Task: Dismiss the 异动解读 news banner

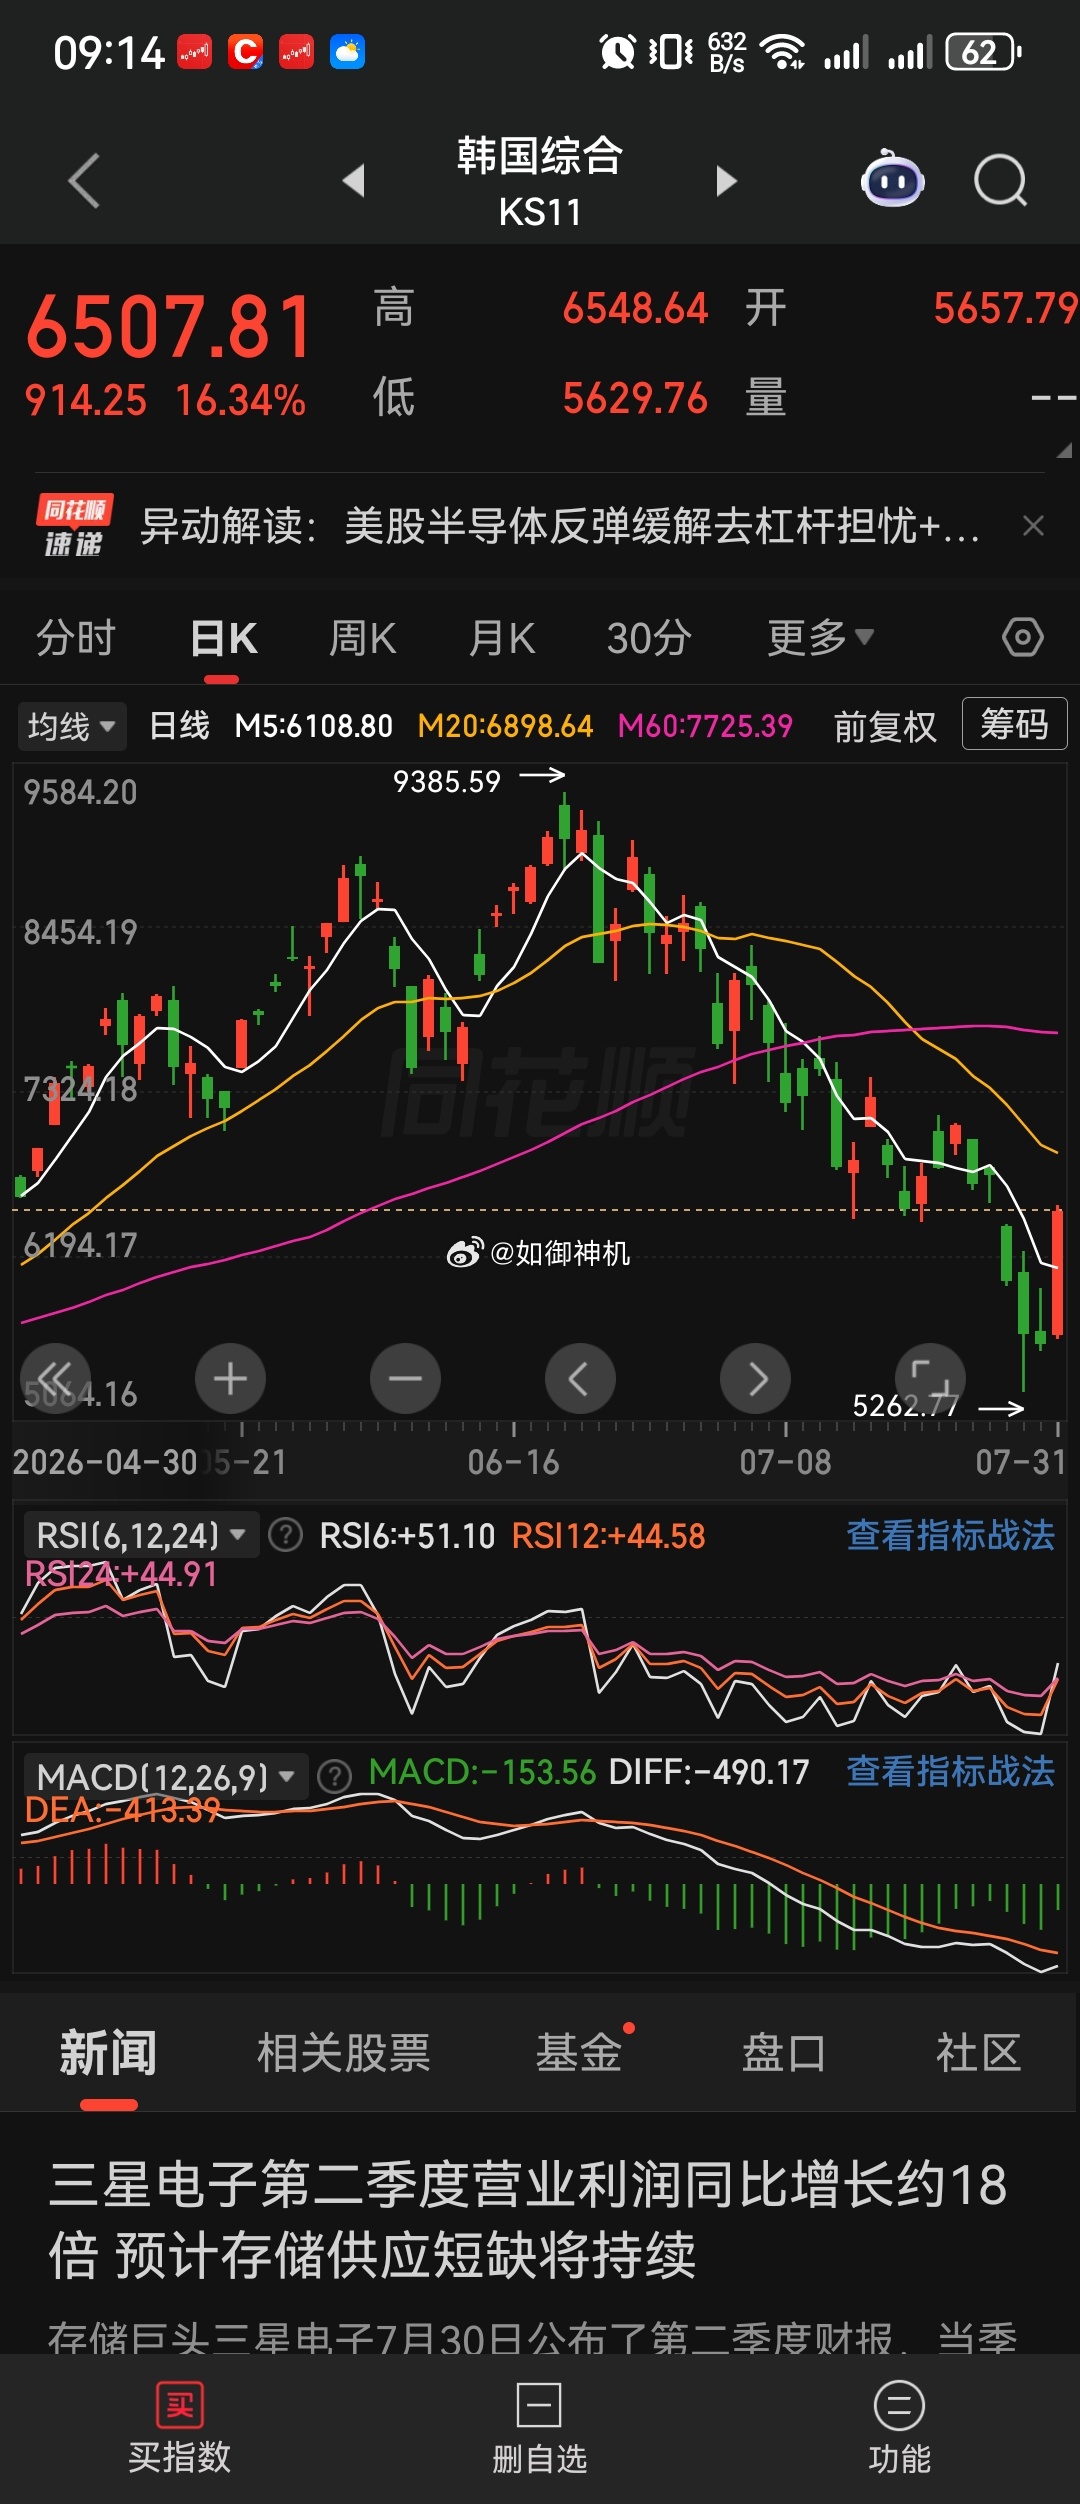Action: (1034, 526)
